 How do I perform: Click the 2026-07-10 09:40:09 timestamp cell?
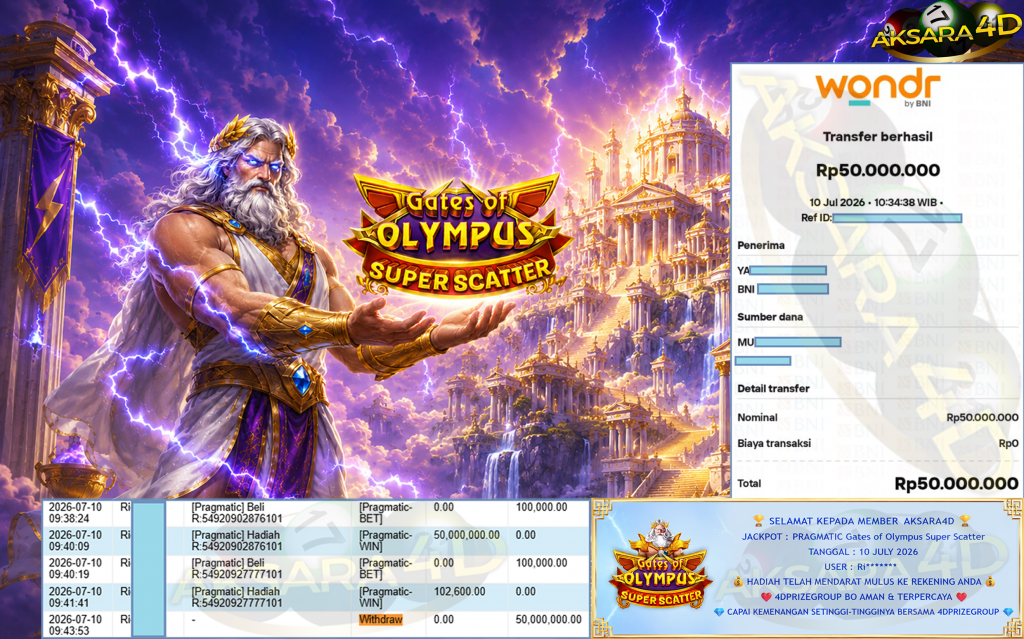[75, 540]
